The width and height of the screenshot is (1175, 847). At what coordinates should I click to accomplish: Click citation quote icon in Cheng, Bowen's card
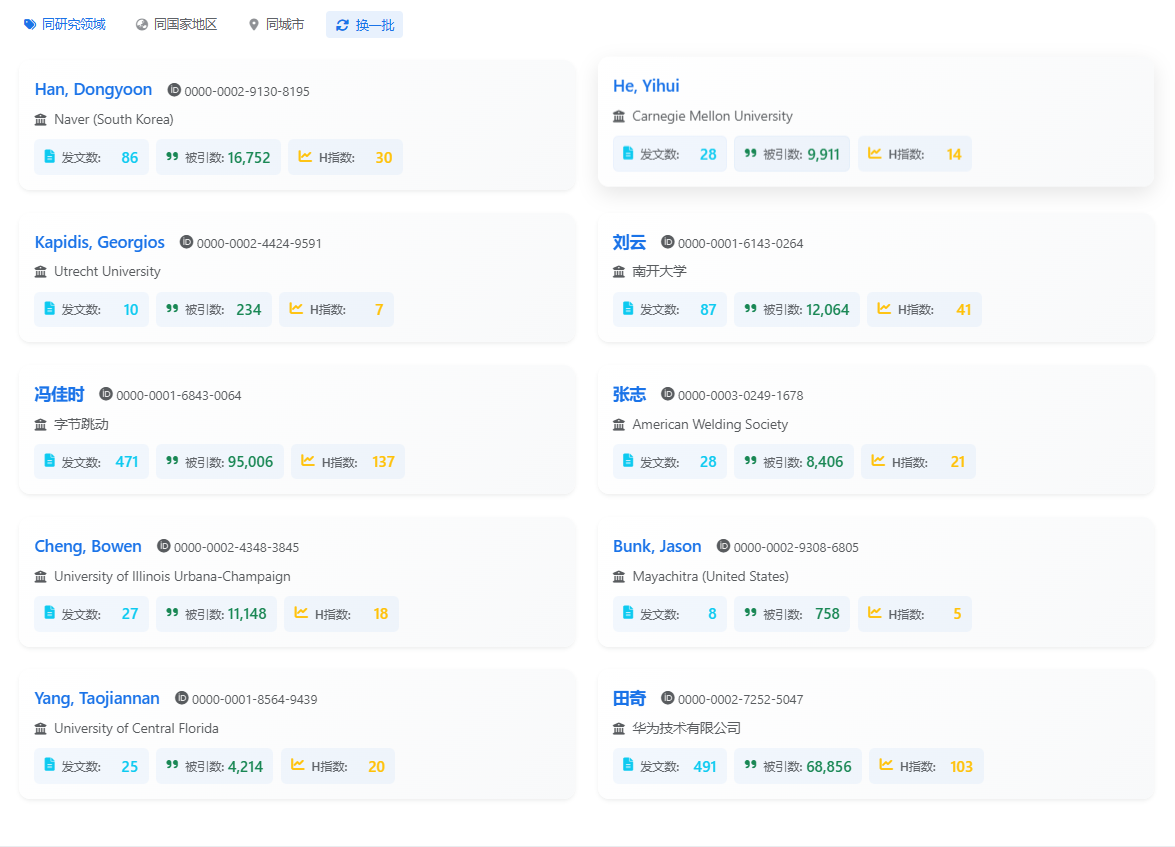click(172, 613)
